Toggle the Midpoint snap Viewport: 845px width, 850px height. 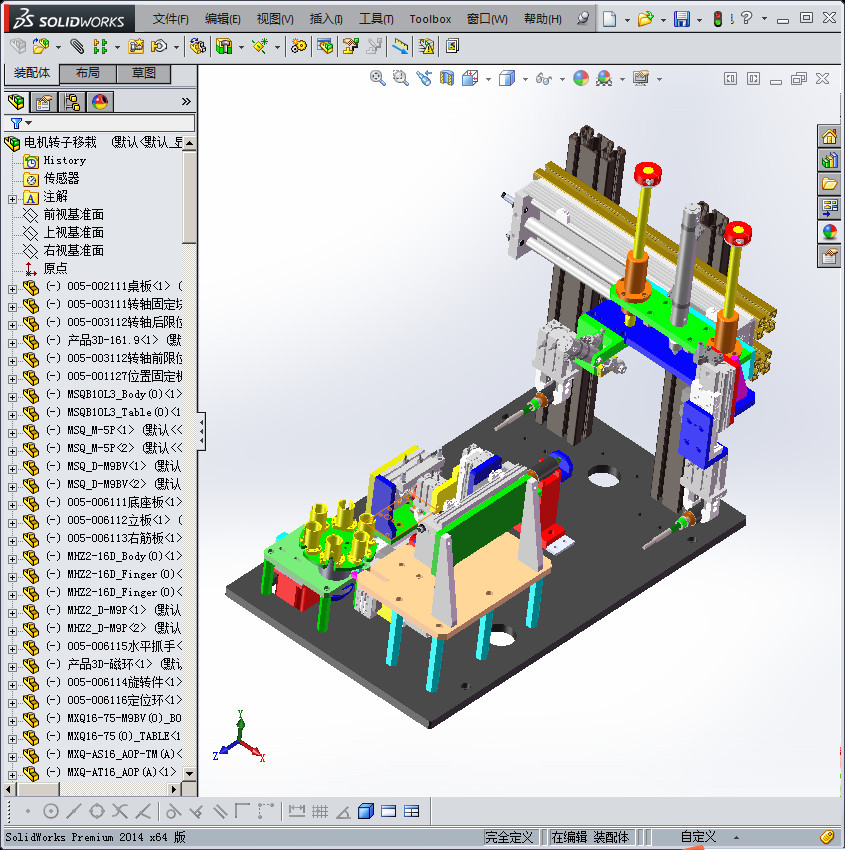tap(74, 812)
